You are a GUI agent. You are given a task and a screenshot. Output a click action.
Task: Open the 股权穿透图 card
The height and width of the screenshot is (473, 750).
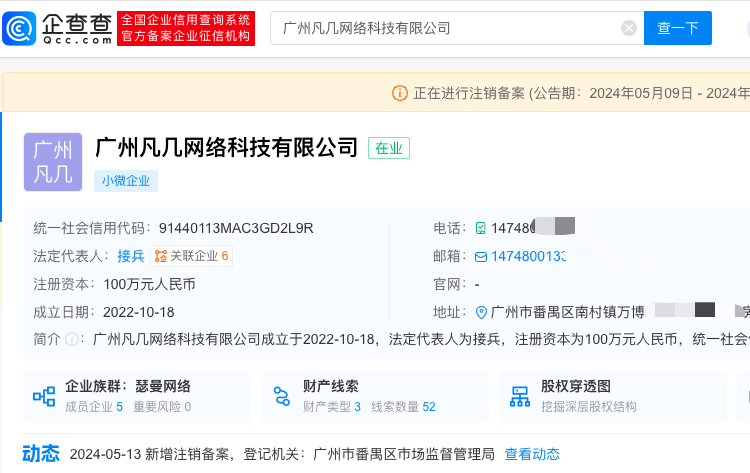[x=613, y=396]
